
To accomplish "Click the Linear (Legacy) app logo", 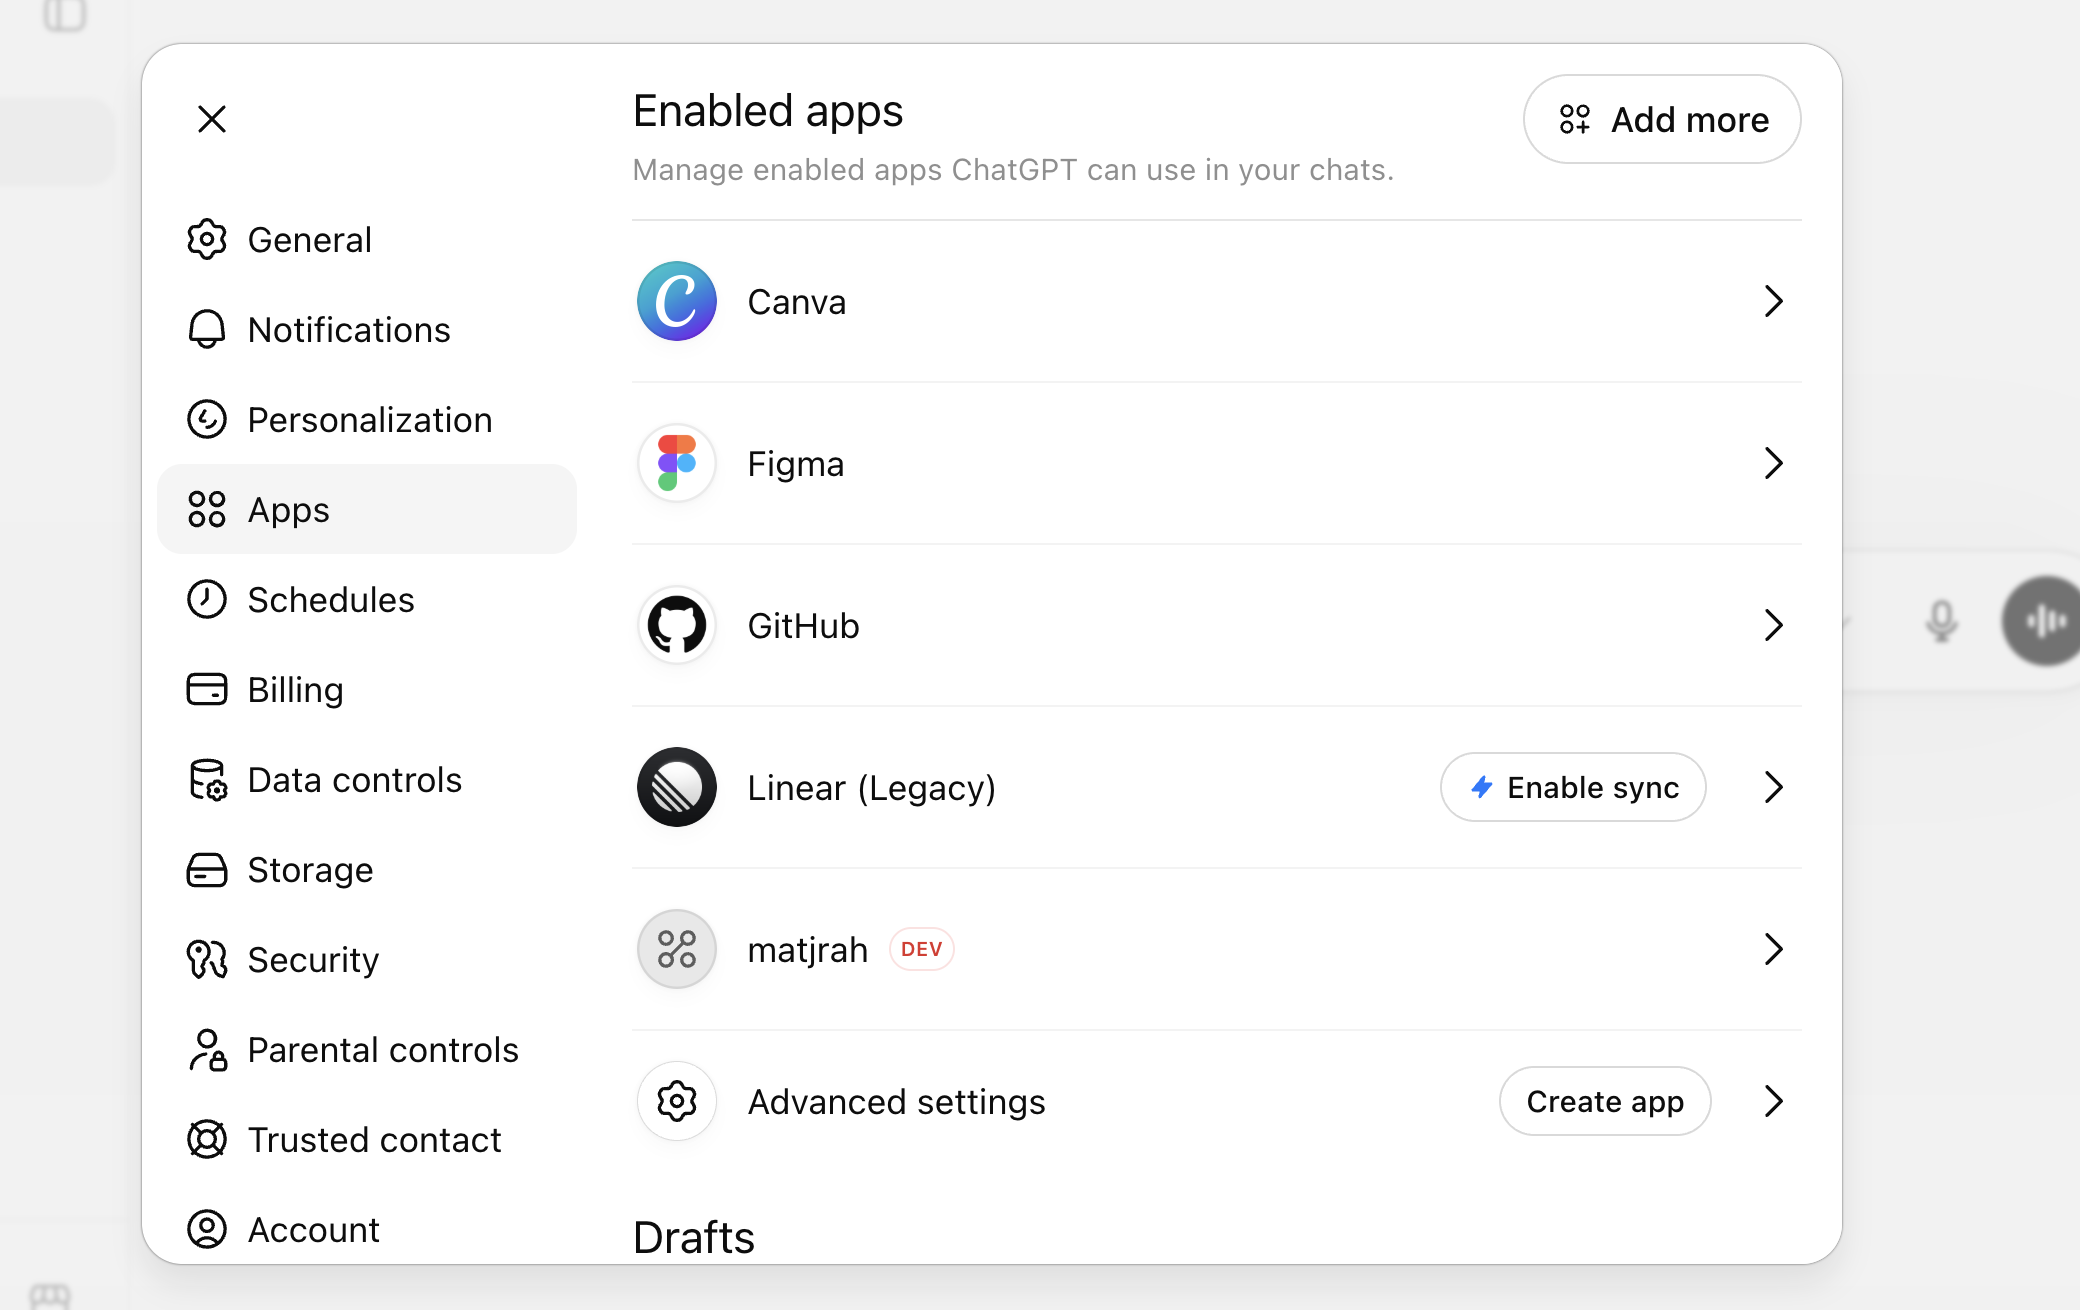I will pos(677,787).
